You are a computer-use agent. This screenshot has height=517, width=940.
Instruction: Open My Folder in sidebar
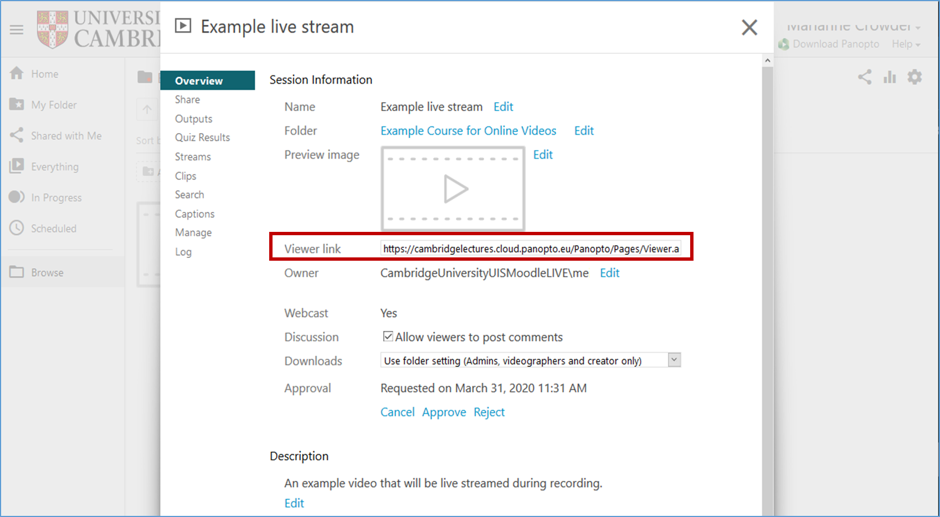click(x=54, y=105)
